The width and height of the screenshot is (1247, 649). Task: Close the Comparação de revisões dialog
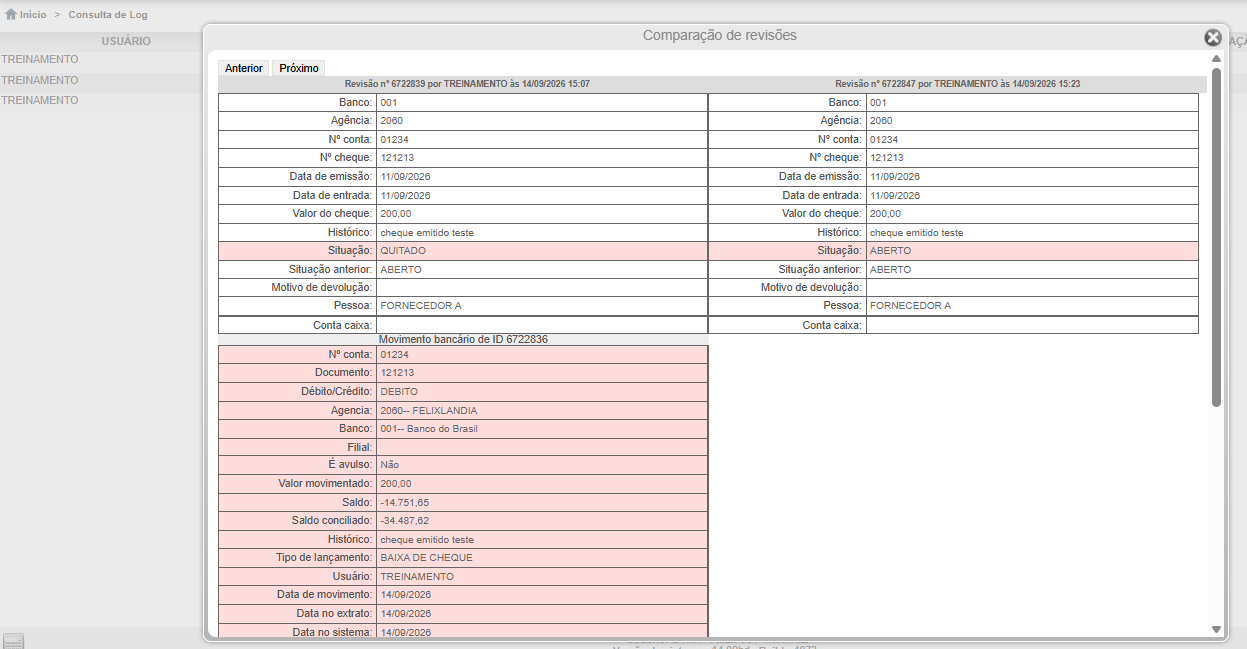1213,37
